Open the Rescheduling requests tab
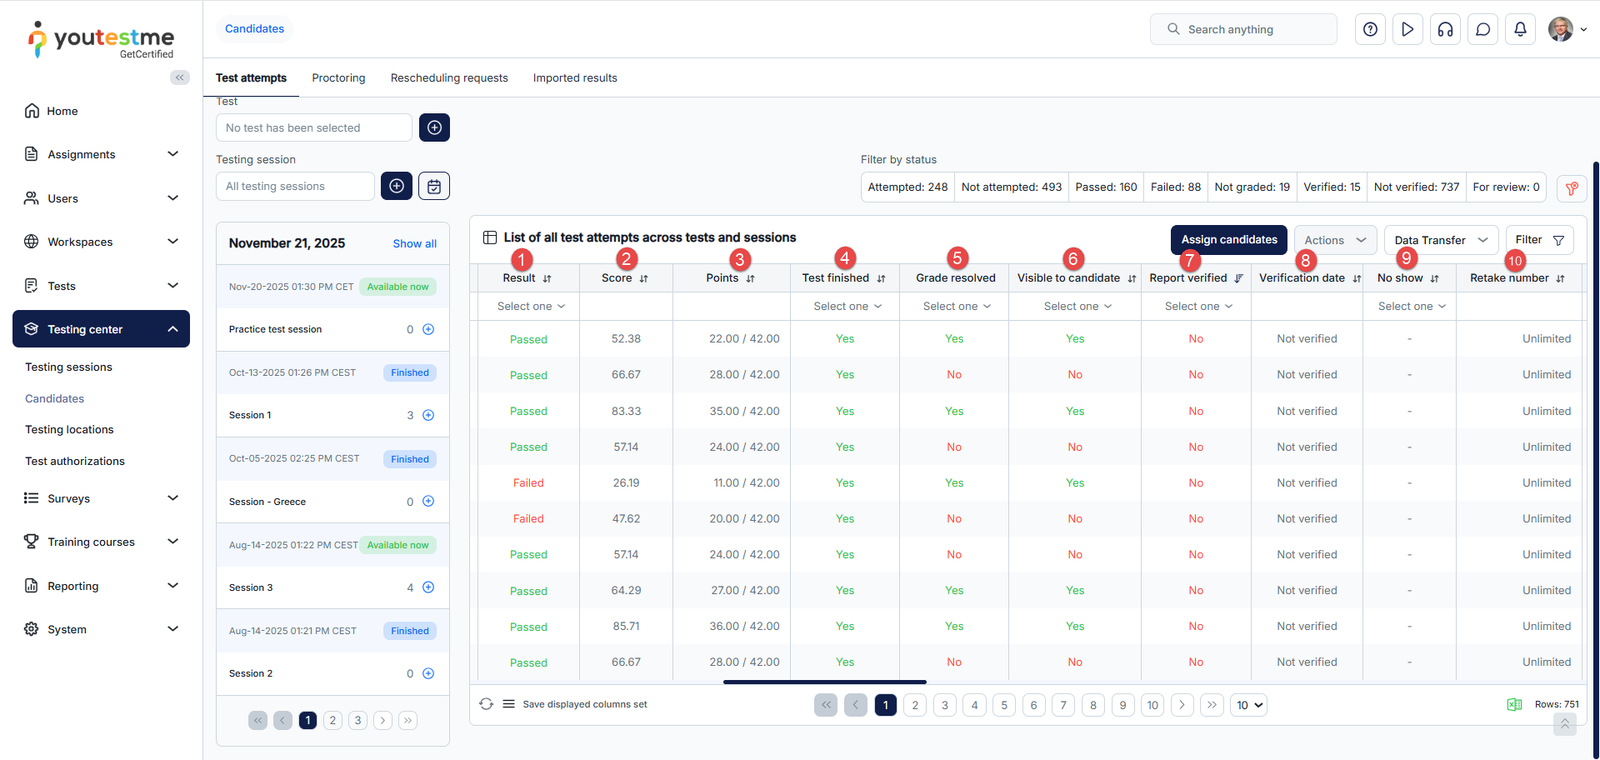 tap(449, 78)
